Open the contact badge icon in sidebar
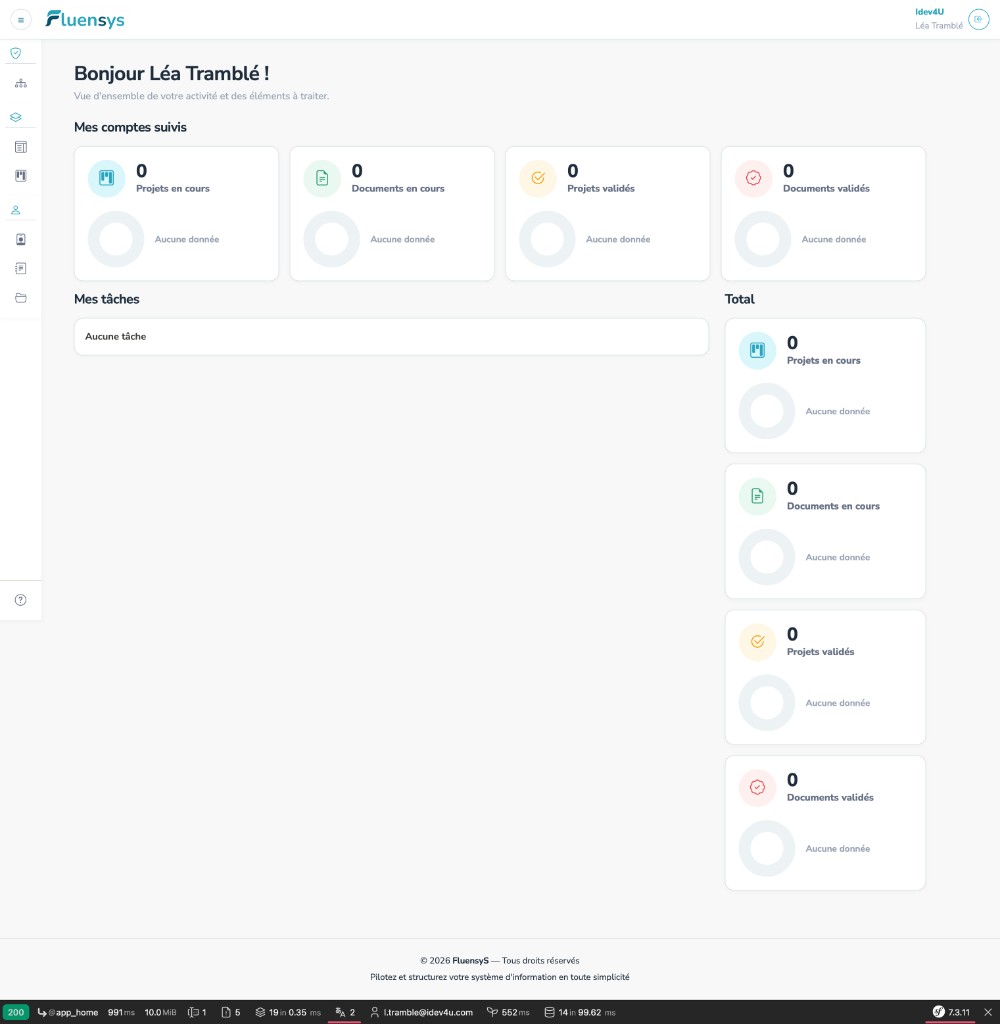Viewport: 1000px width, 1024px height. (21, 240)
